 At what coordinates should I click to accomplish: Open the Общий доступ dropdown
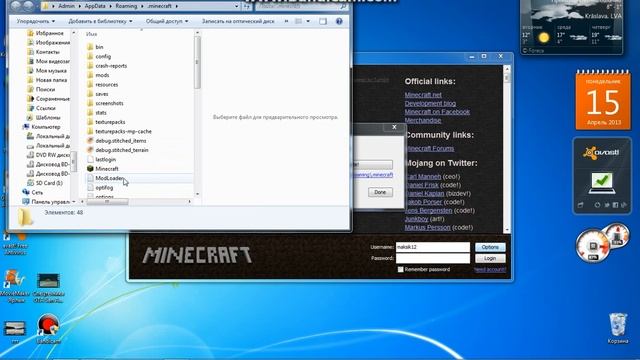tap(167, 21)
